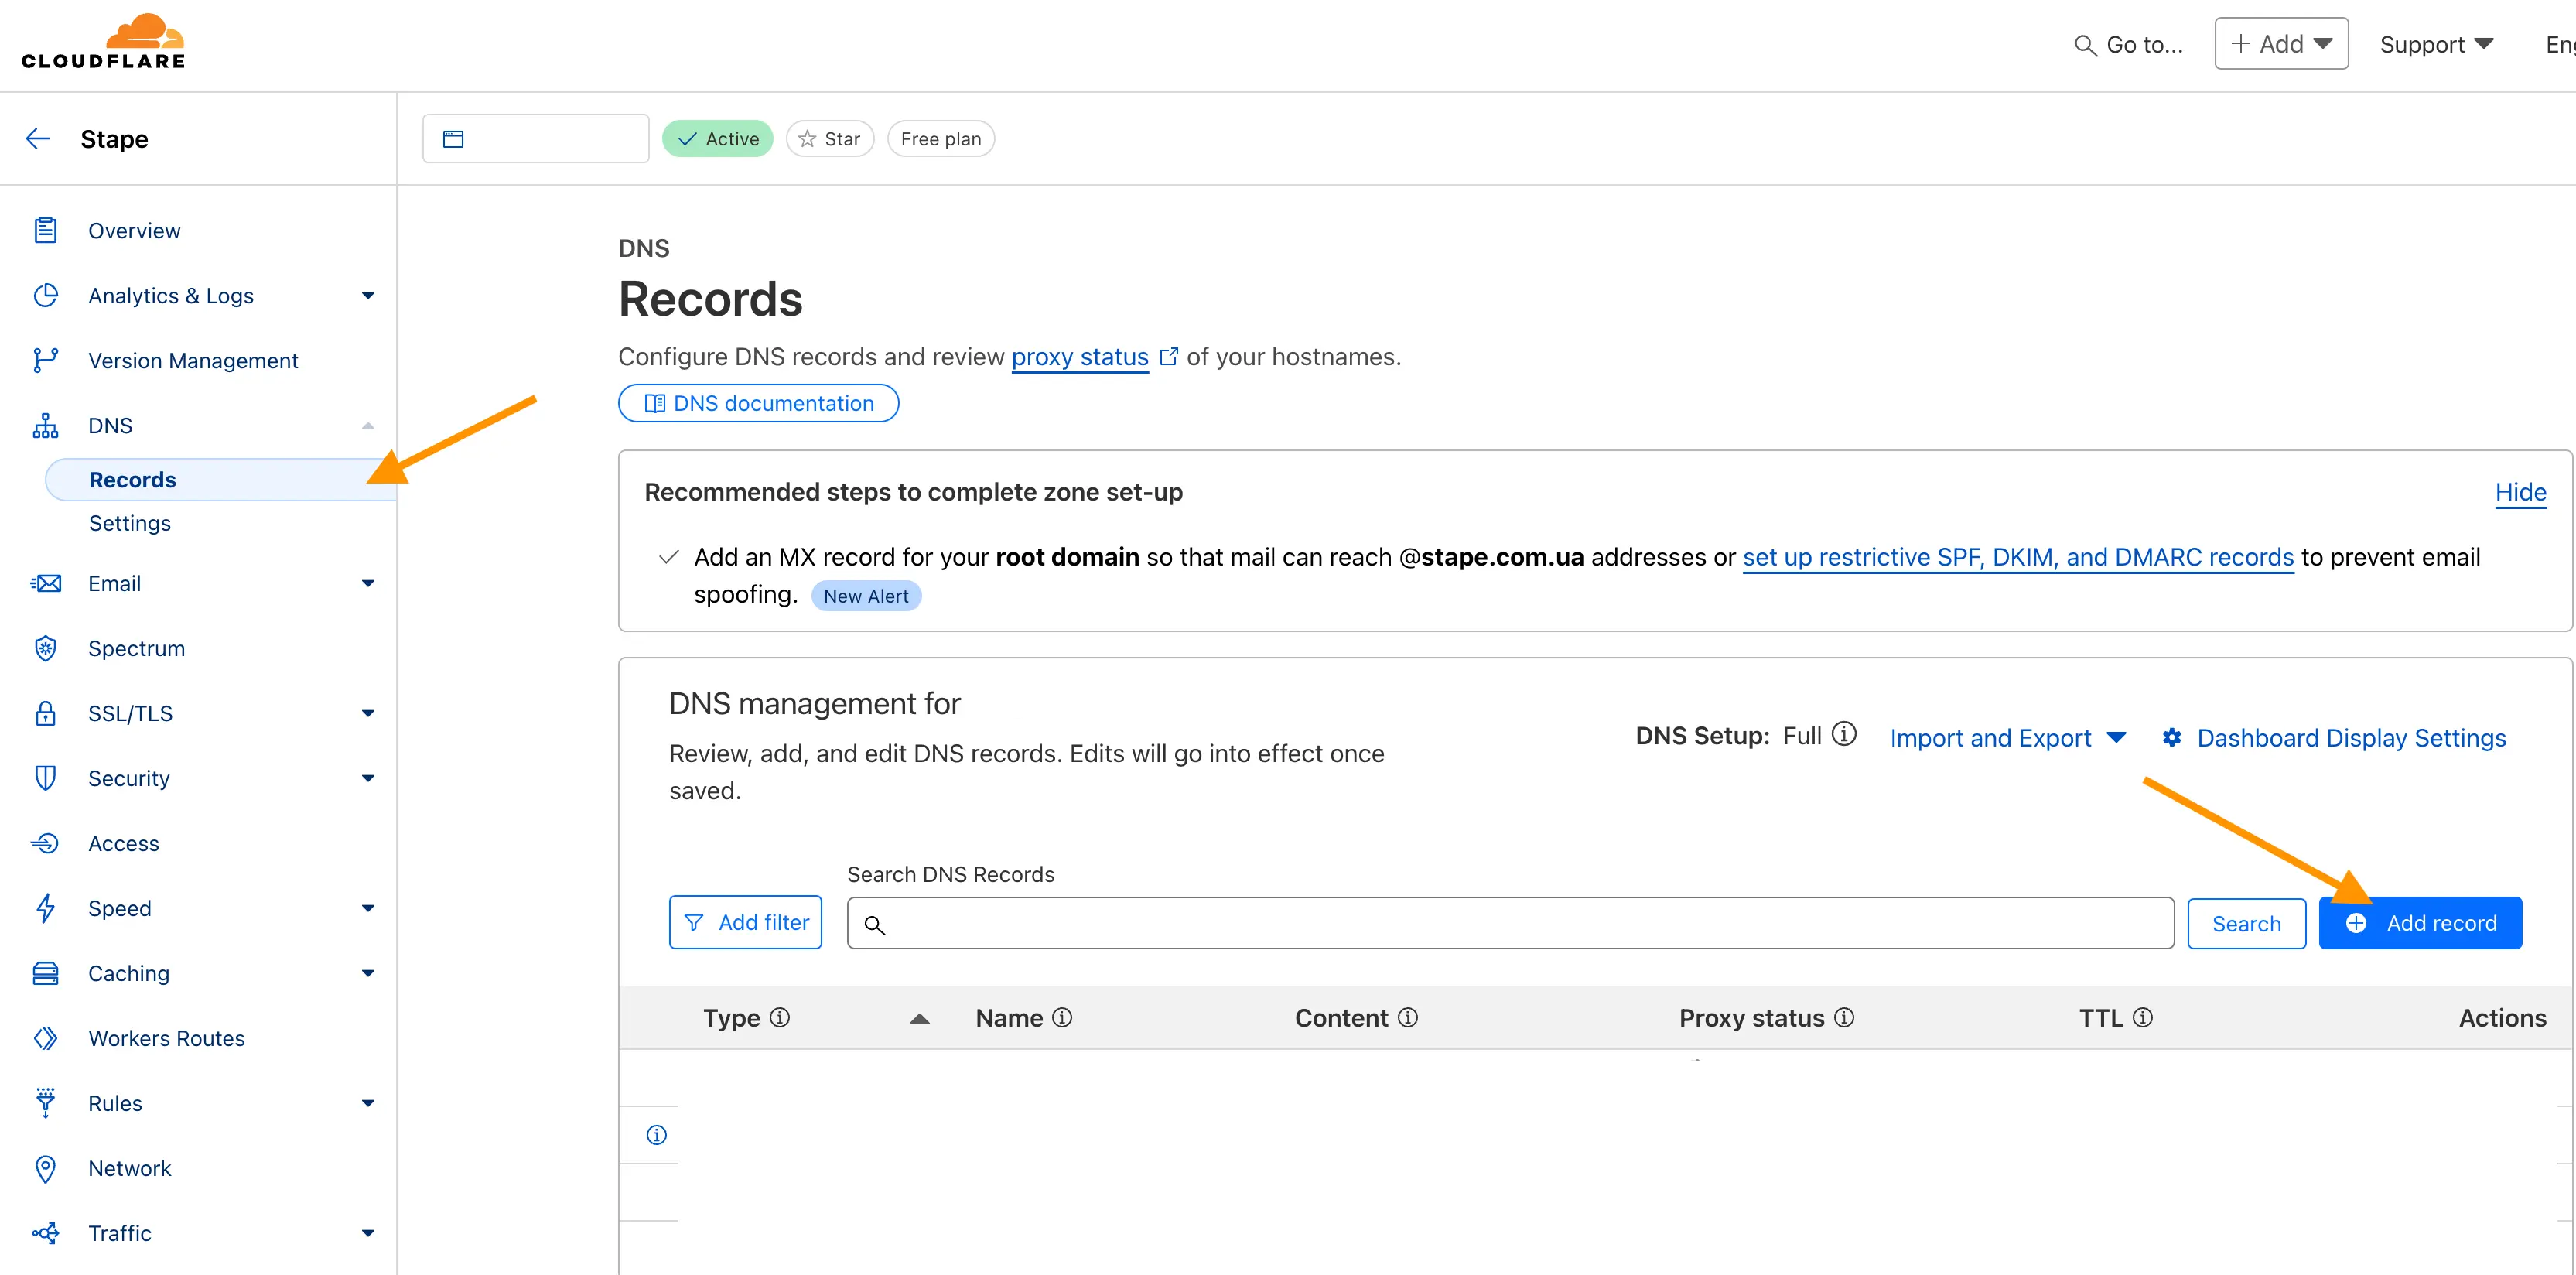
Task: Click the Security shield icon
Action: [x=45, y=778]
